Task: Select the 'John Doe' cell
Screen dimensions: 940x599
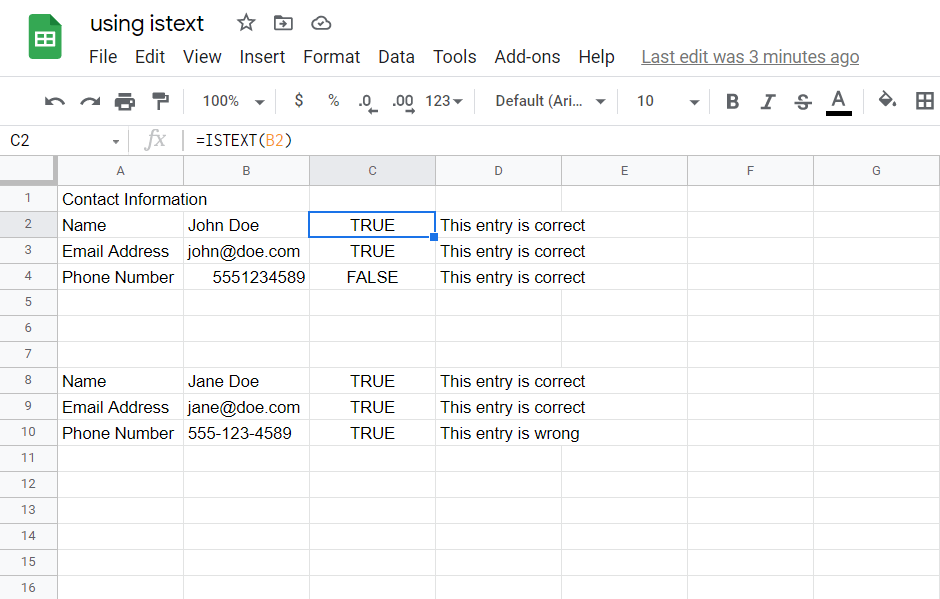Action: [x=246, y=225]
